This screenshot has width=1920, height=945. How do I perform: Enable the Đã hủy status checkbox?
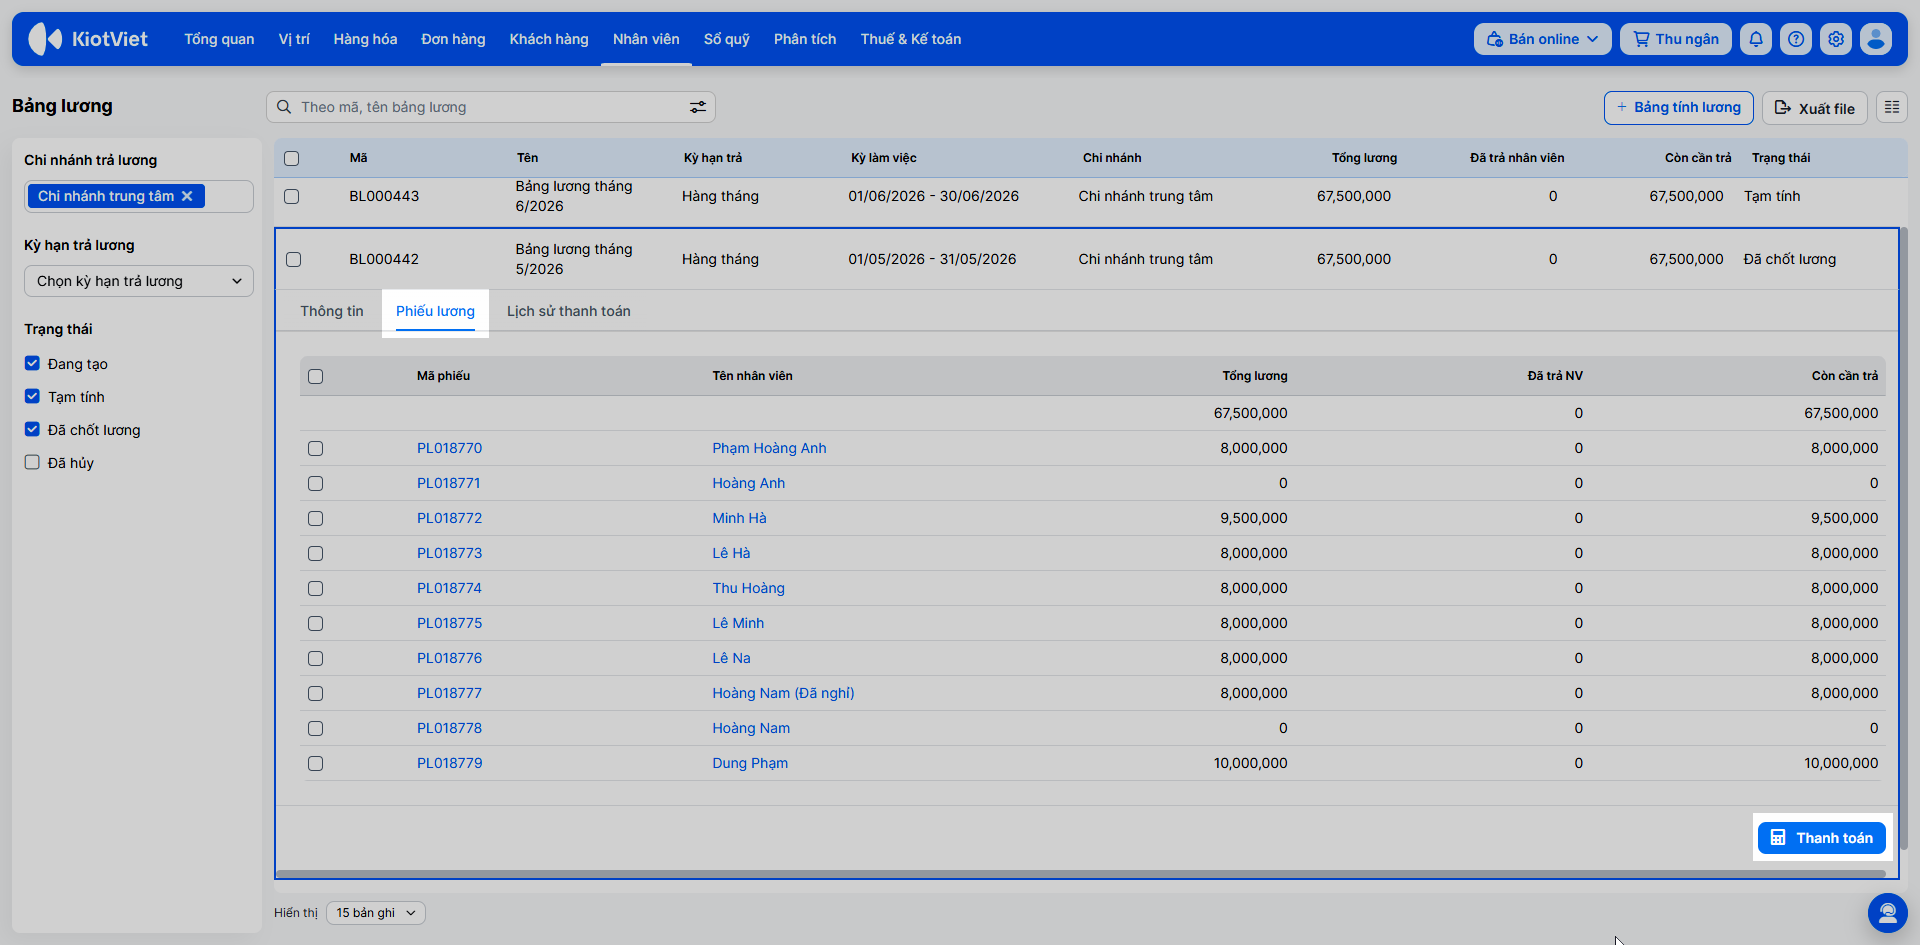(32, 462)
